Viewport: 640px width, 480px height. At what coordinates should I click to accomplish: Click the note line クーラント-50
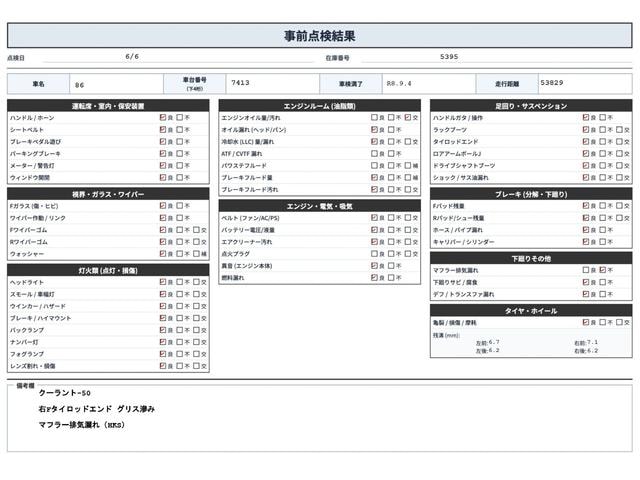click(64, 393)
